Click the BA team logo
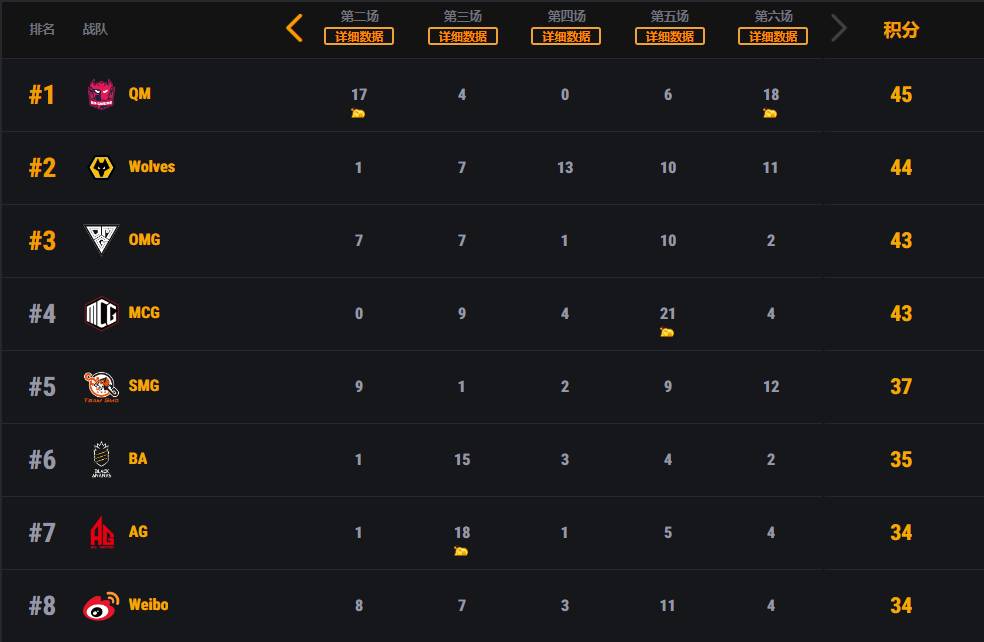The height and width of the screenshot is (642, 984). pyautogui.click(x=101, y=460)
